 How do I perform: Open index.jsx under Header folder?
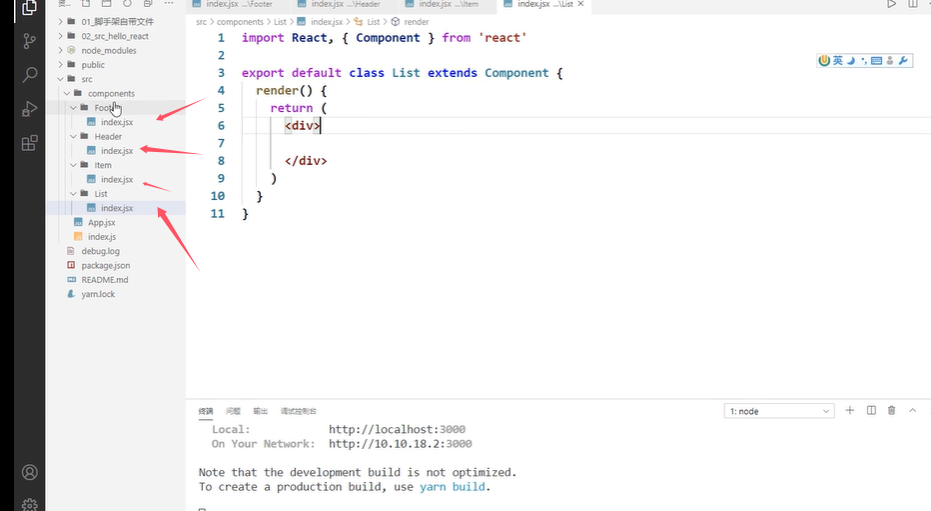tap(116, 151)
